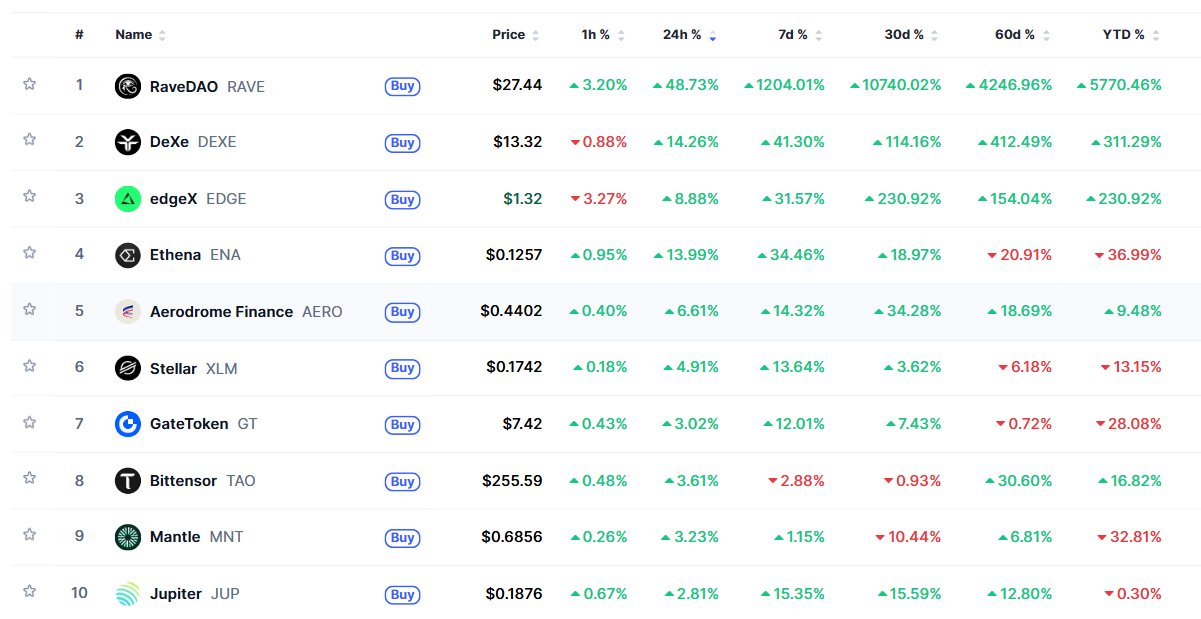Click the green edgeX logo icon
Screen dimensions: 1201x619
[128, 199]
